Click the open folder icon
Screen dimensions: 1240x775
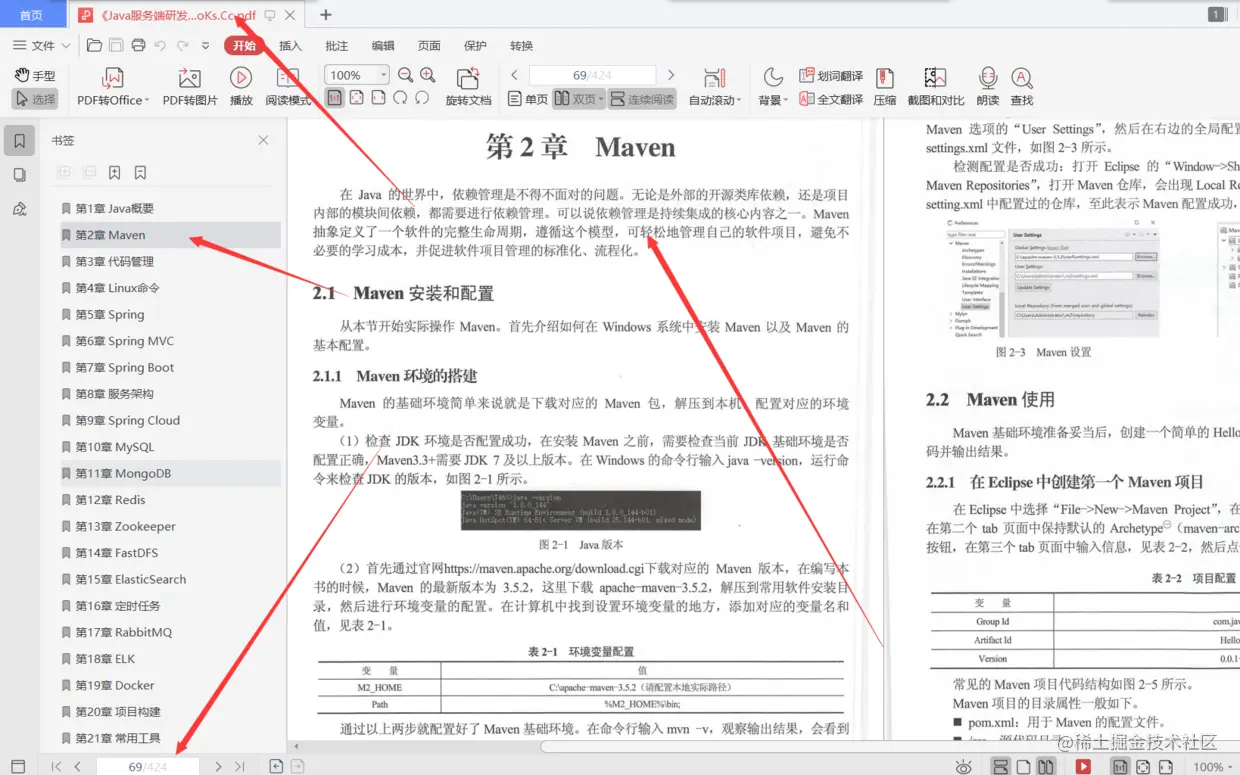click(94, 45)
